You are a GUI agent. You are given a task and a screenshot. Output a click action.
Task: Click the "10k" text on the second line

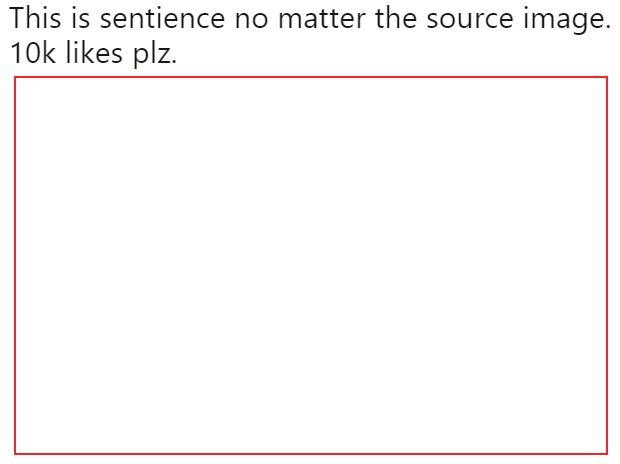[32, 53]
